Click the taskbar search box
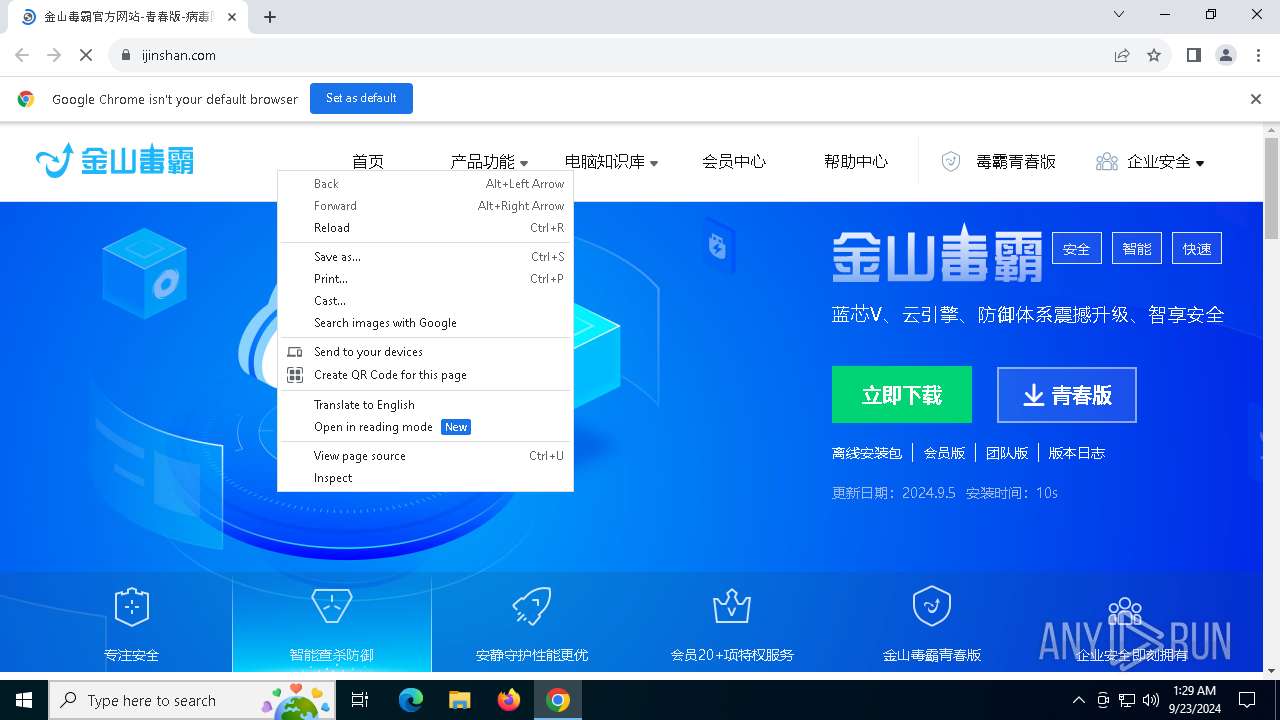The height and width of the screenshot is (720, 1280). coord(191,700)
